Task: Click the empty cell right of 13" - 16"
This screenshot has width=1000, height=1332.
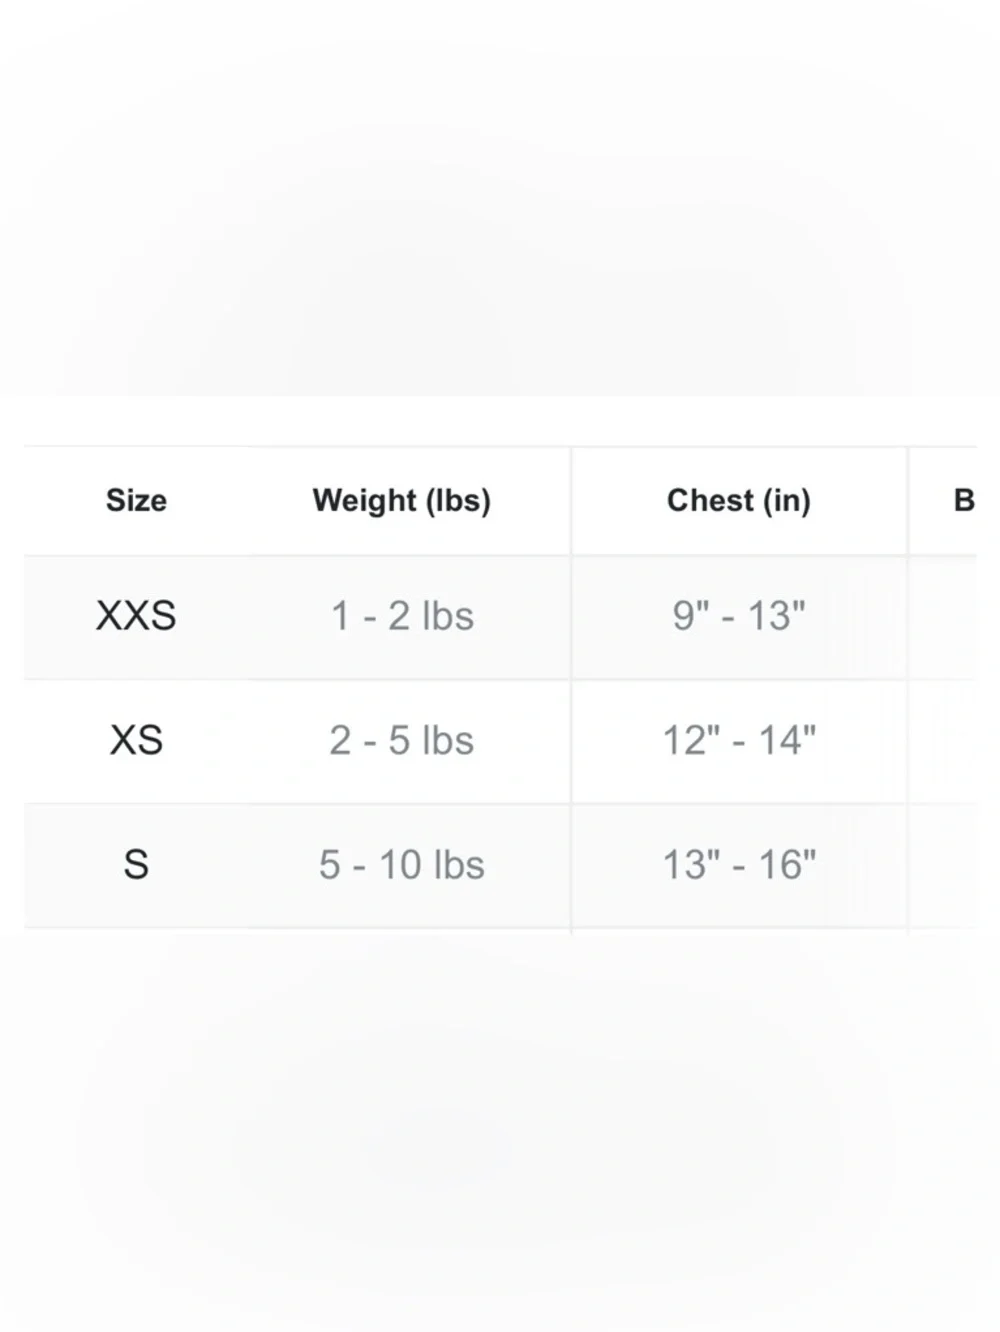Action: (943, 865)
